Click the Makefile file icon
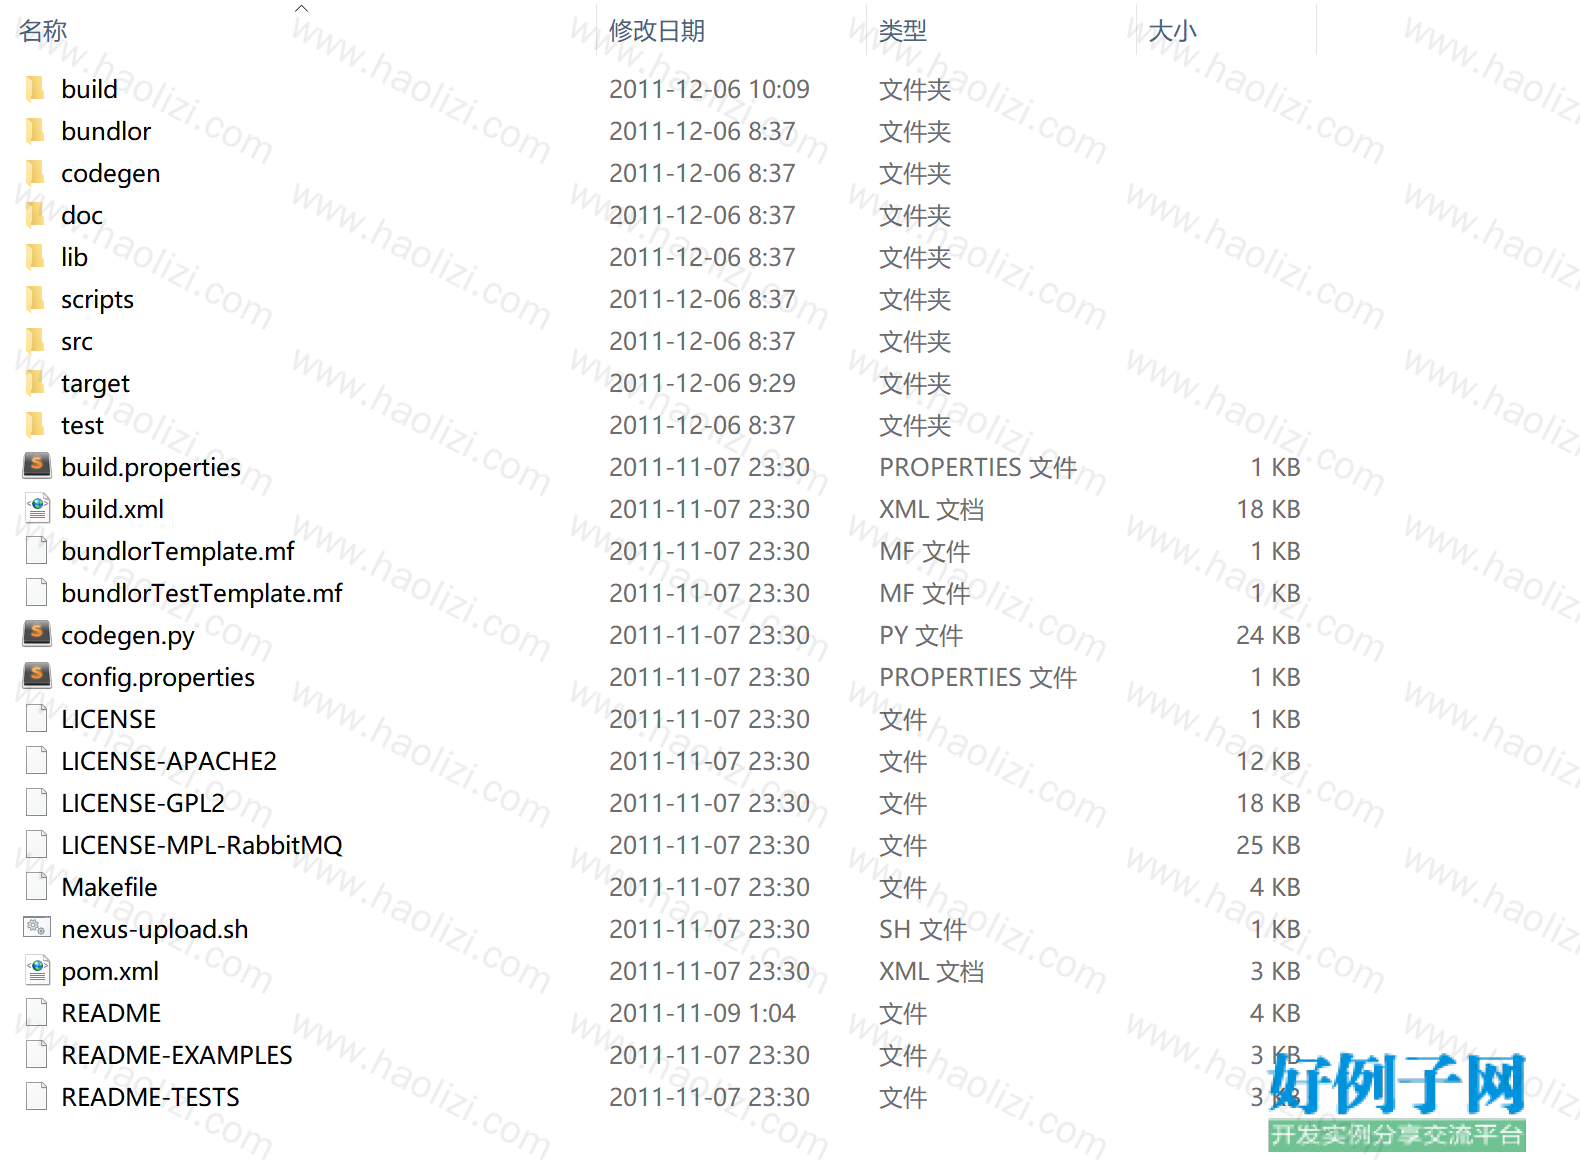This screenshot has height=1162, width=1580. click(37, 886)
